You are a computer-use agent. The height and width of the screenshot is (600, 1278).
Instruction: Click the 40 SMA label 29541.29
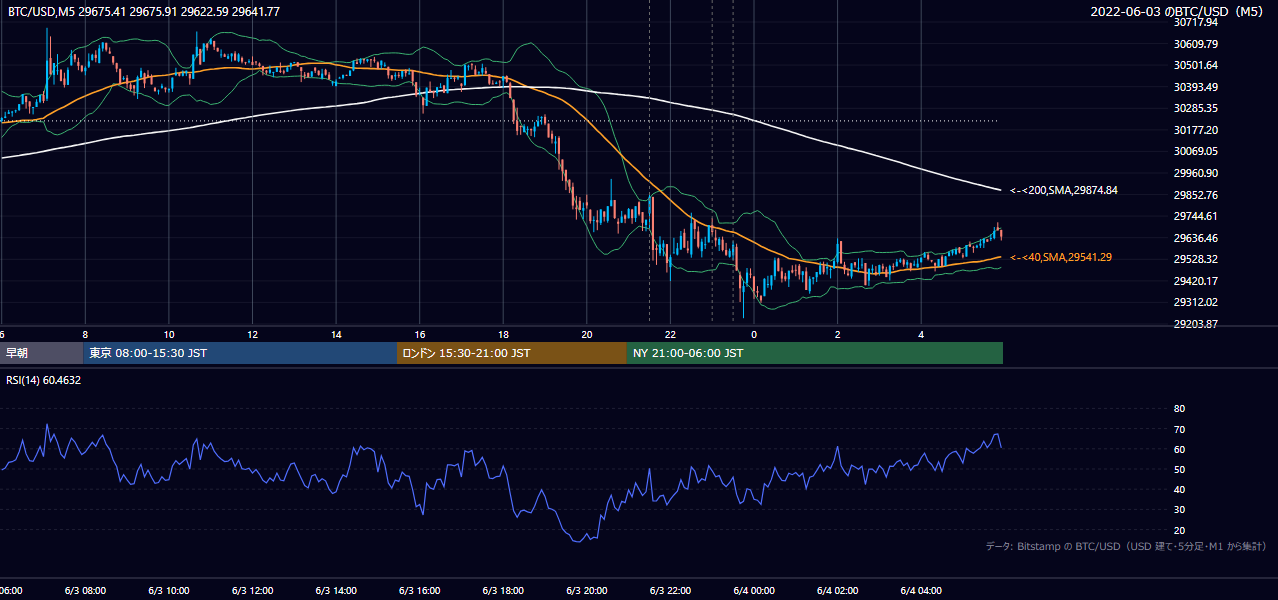click(1061, 257)
